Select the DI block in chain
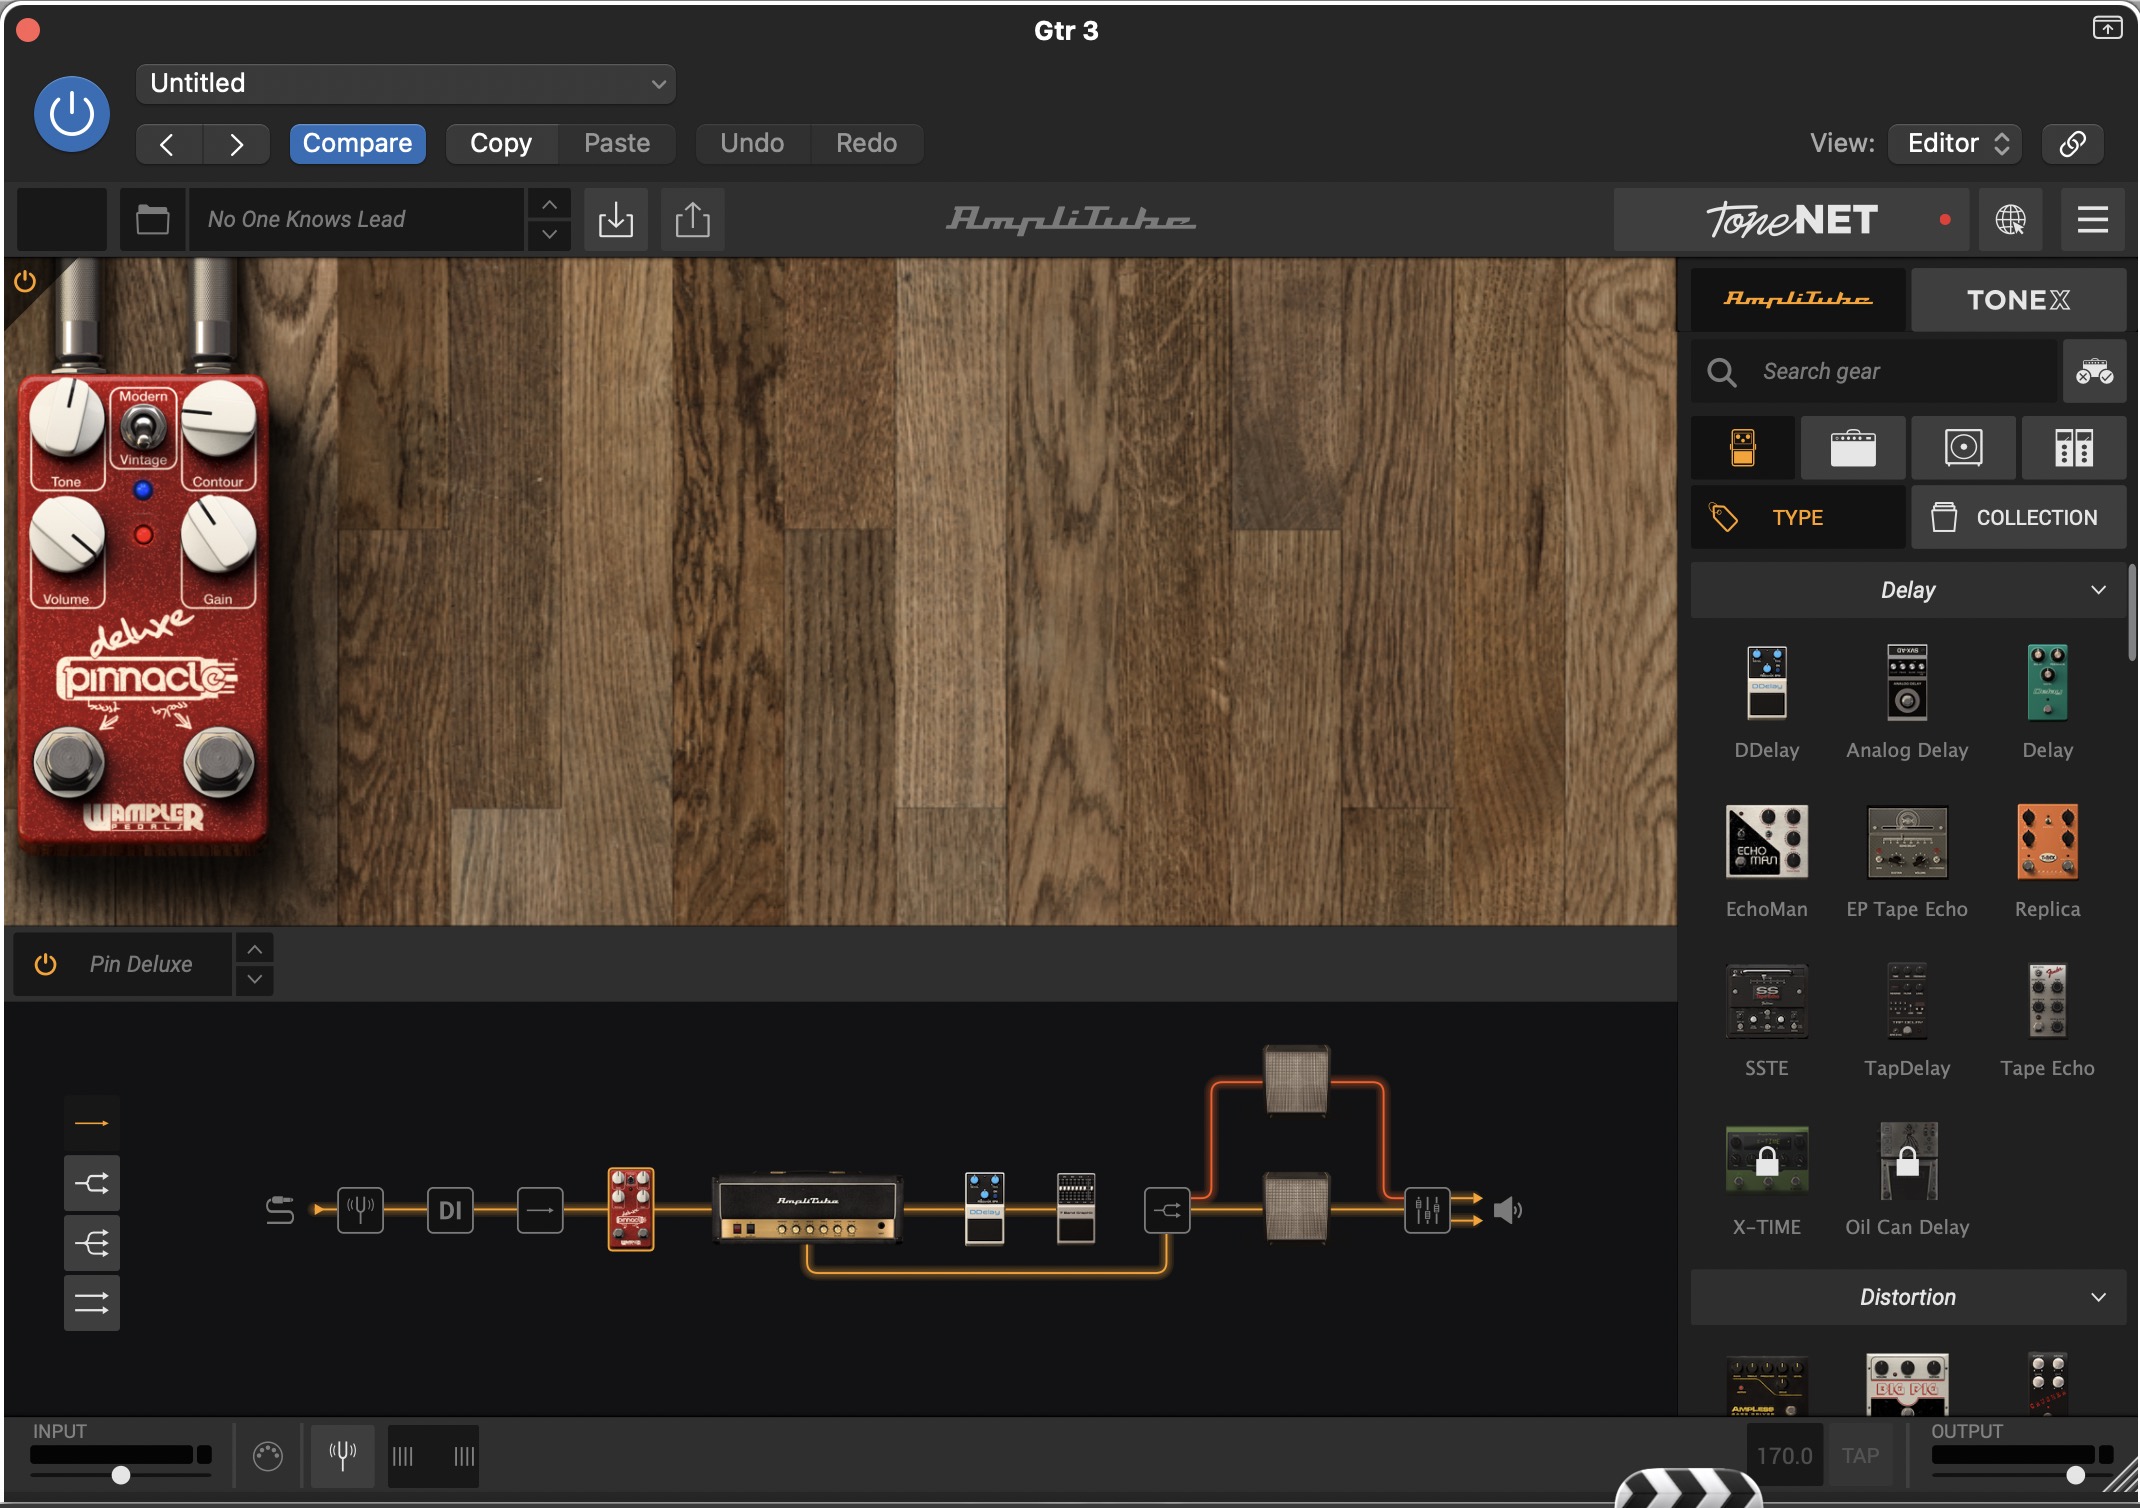The width and height of the screenshot is (2140, 1508). [450, 1210]
